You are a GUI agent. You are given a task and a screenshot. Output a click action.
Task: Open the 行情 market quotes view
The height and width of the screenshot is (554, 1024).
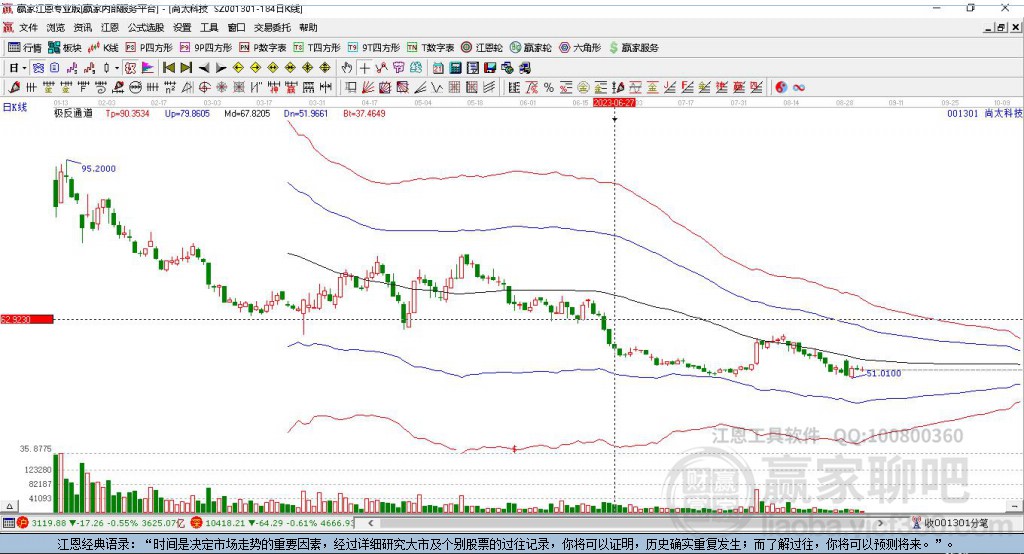point(25,48)
